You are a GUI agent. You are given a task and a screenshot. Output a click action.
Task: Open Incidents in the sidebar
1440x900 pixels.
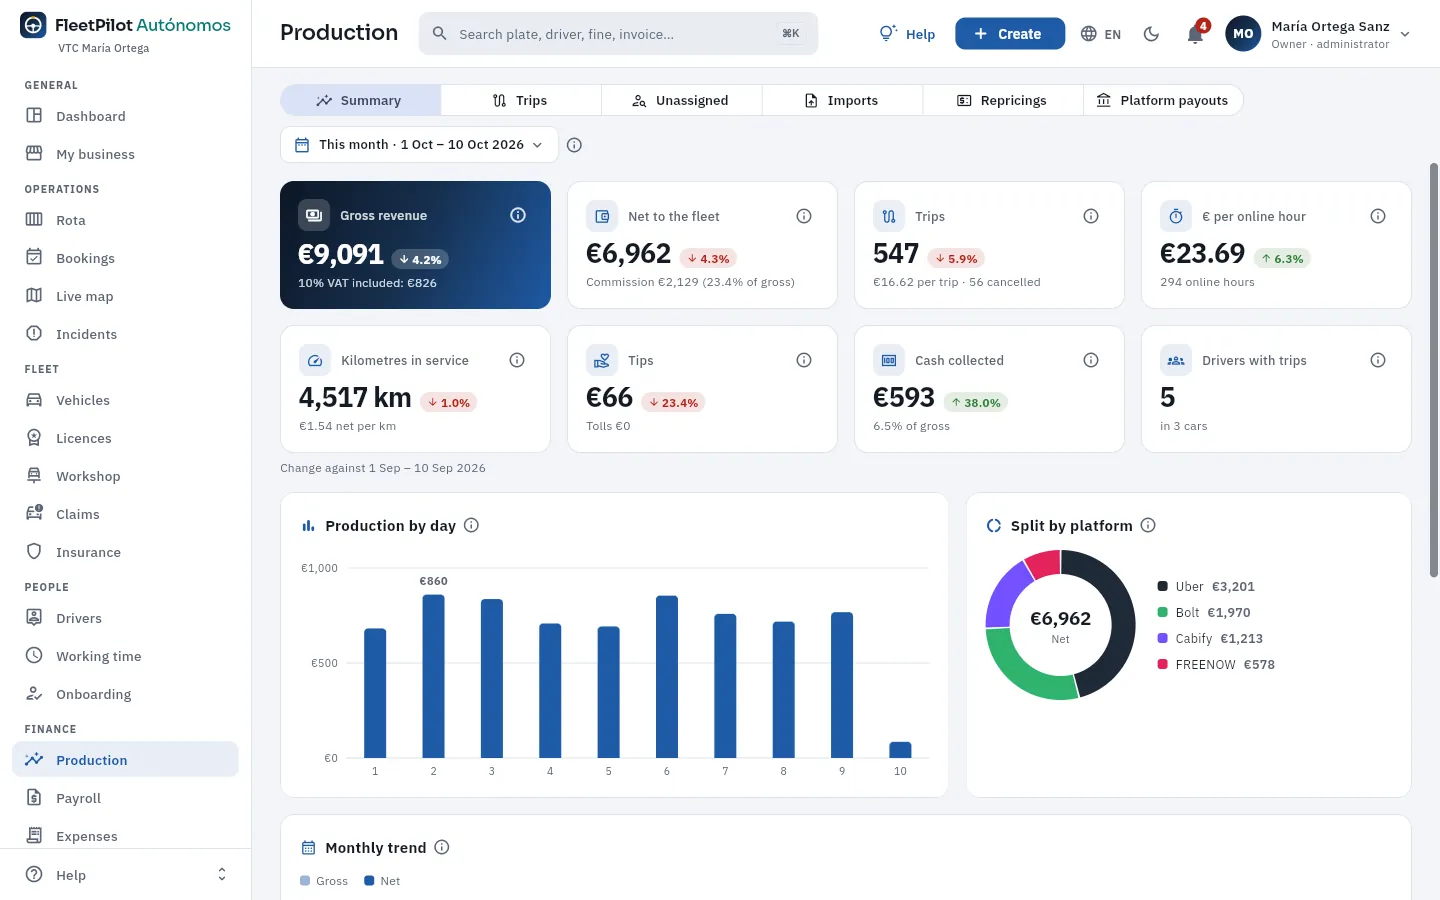point(125,334)
